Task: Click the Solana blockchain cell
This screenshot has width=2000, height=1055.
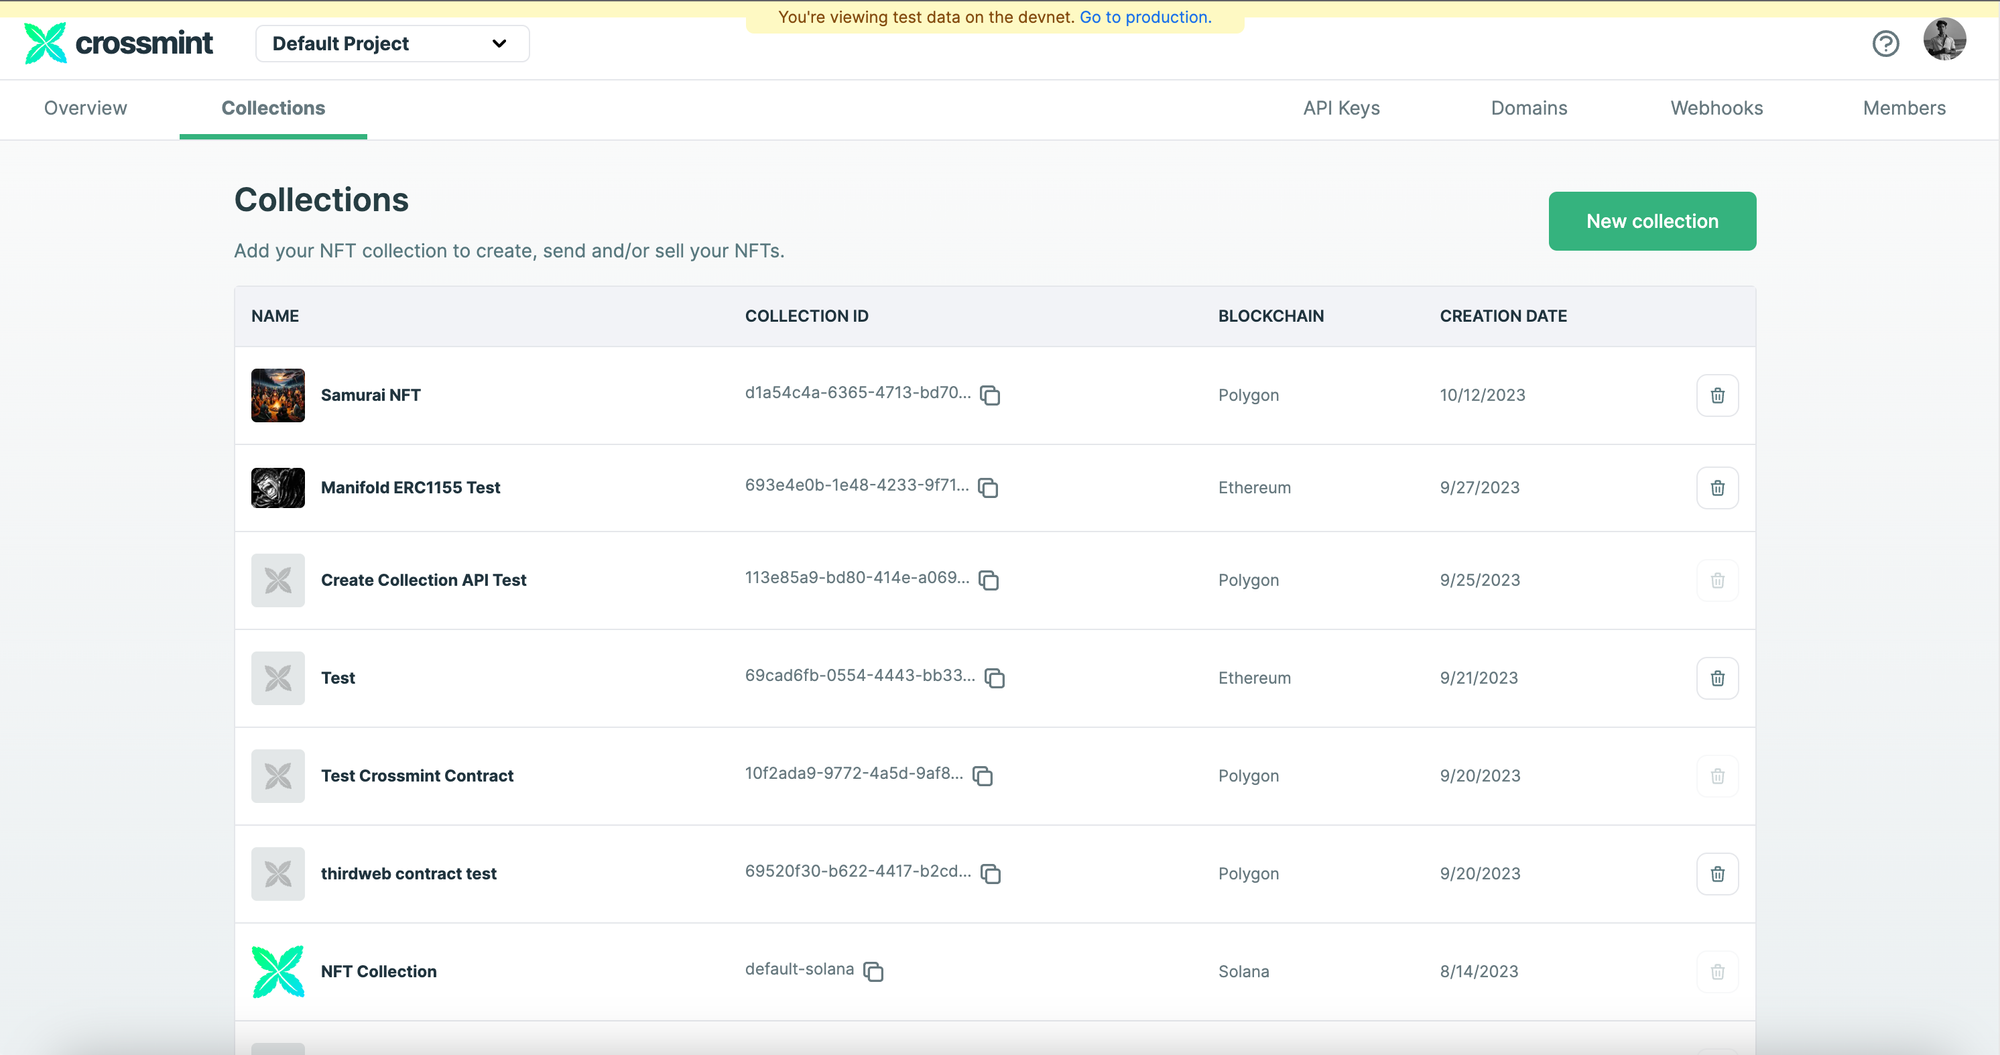Action: point(1244,972)
